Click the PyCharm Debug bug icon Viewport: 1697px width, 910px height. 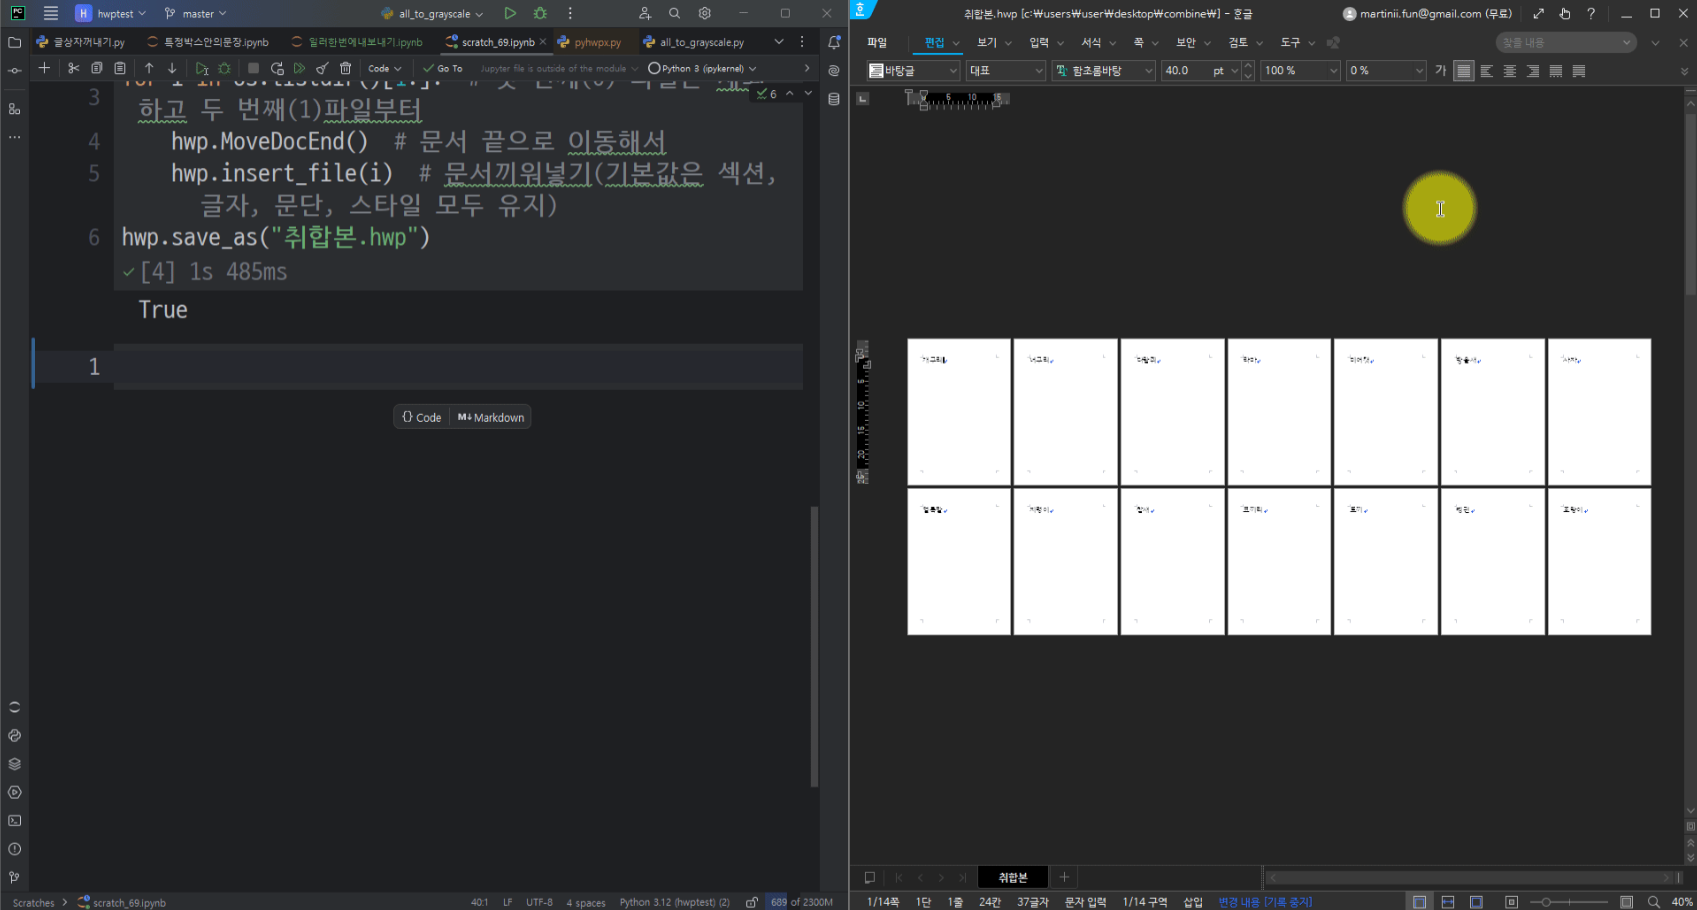click(540, 14)
